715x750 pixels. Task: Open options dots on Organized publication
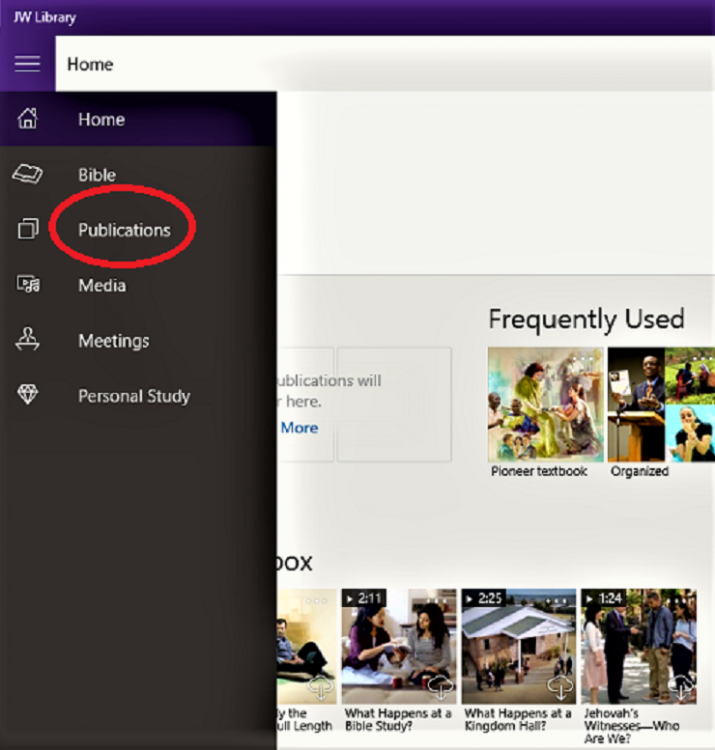(x=704, y=358)
